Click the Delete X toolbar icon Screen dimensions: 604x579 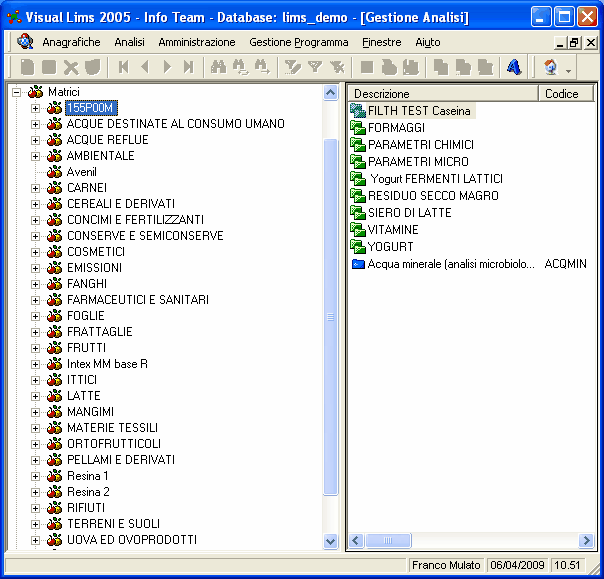point(71,67)
